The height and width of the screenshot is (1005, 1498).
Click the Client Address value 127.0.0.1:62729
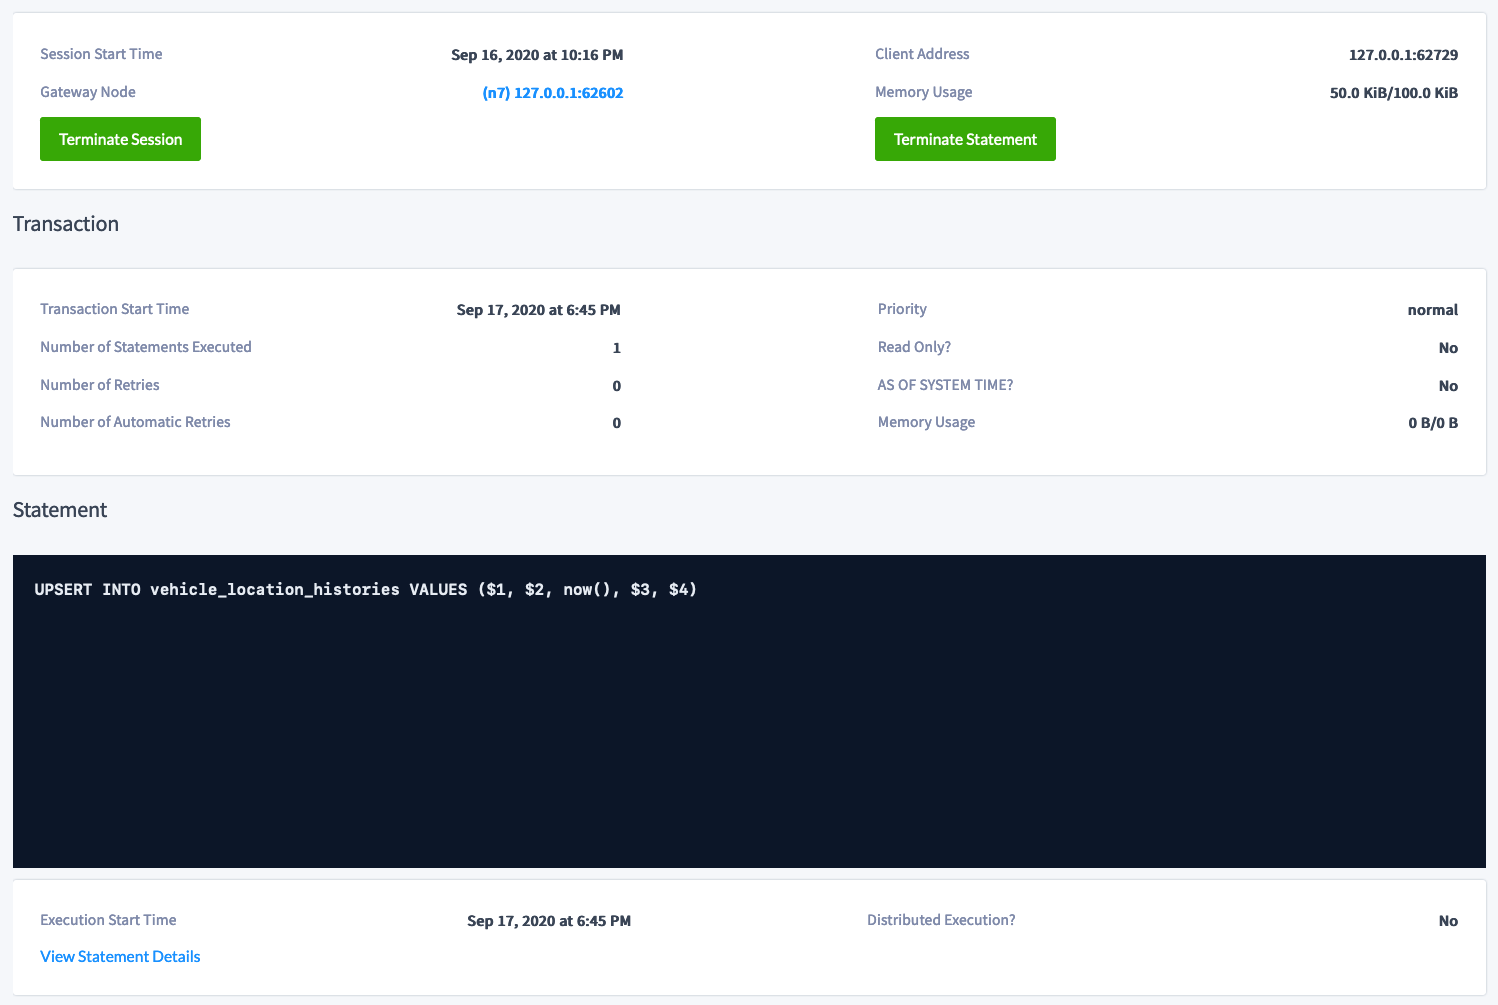coord(1402,55)
